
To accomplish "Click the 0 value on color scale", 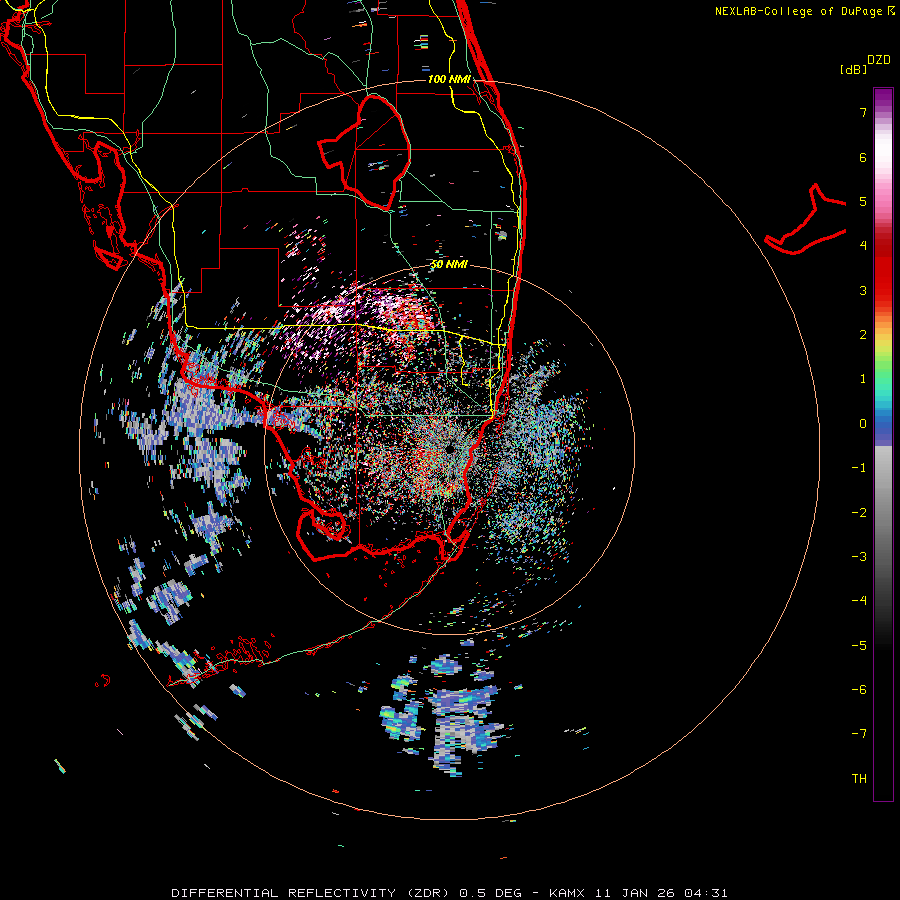I will pyautogui.click(x=863, y=424).
